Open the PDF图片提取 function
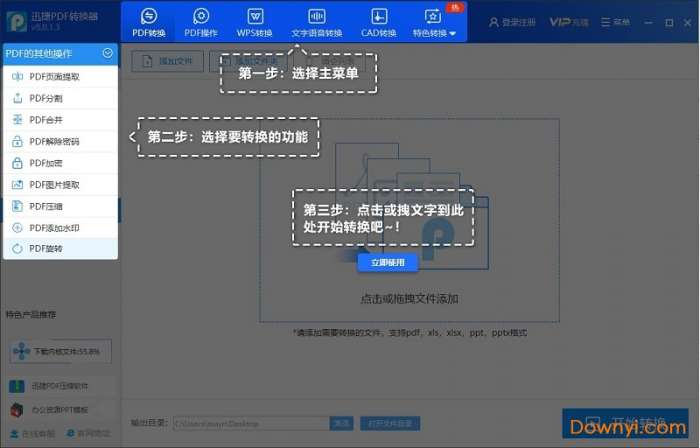 pyautogui.click(x=60, y=185)
